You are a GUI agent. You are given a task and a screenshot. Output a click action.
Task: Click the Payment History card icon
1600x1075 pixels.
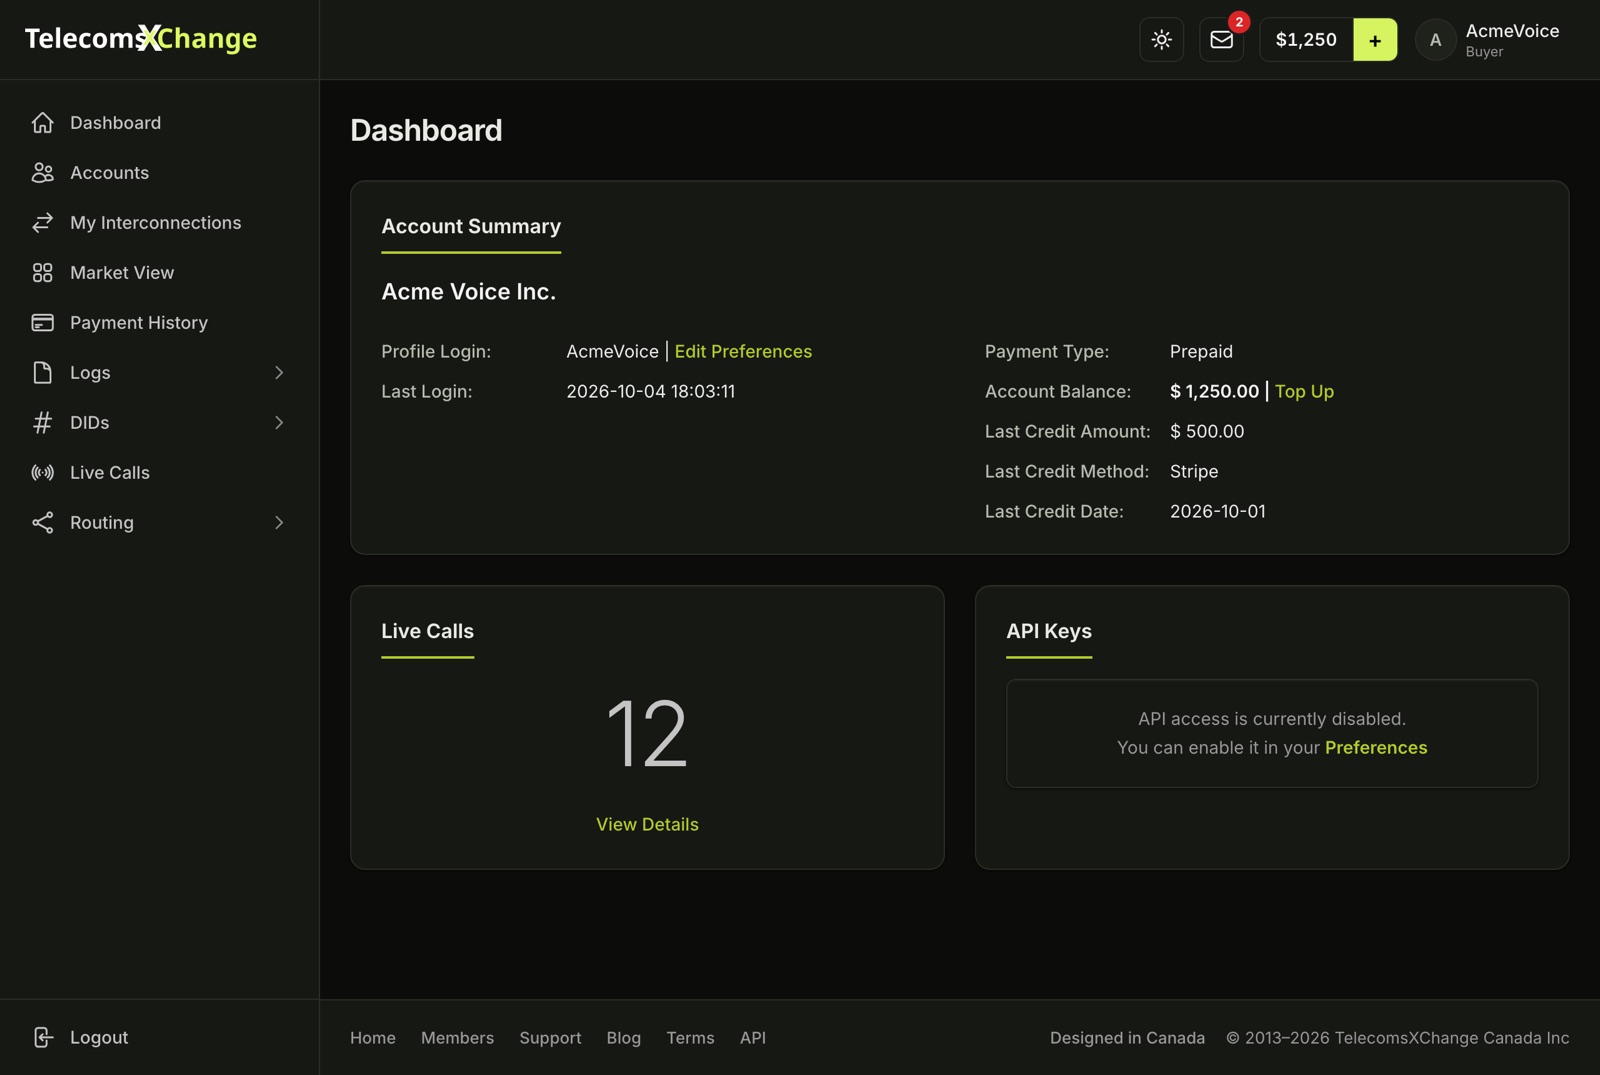(x=42, y=322)
